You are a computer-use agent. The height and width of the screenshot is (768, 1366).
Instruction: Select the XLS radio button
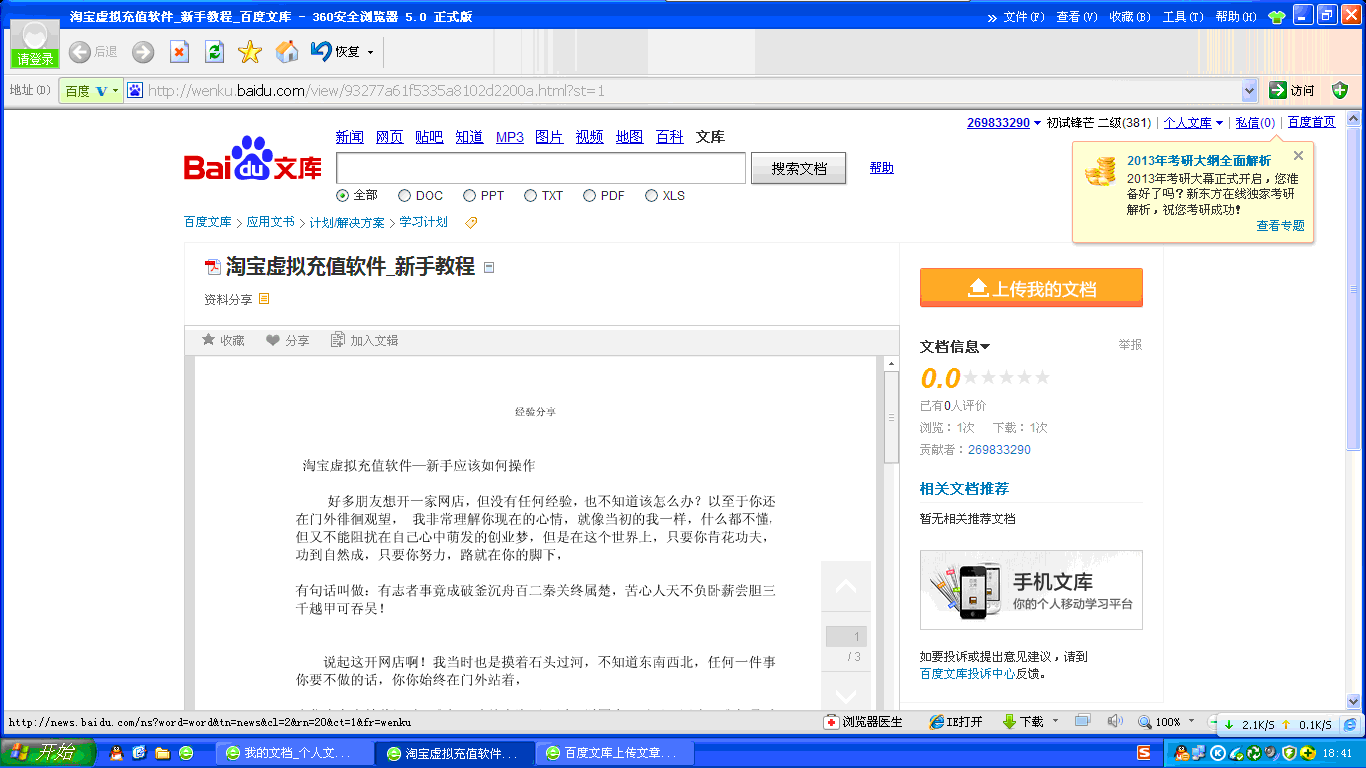coord(651,196)
